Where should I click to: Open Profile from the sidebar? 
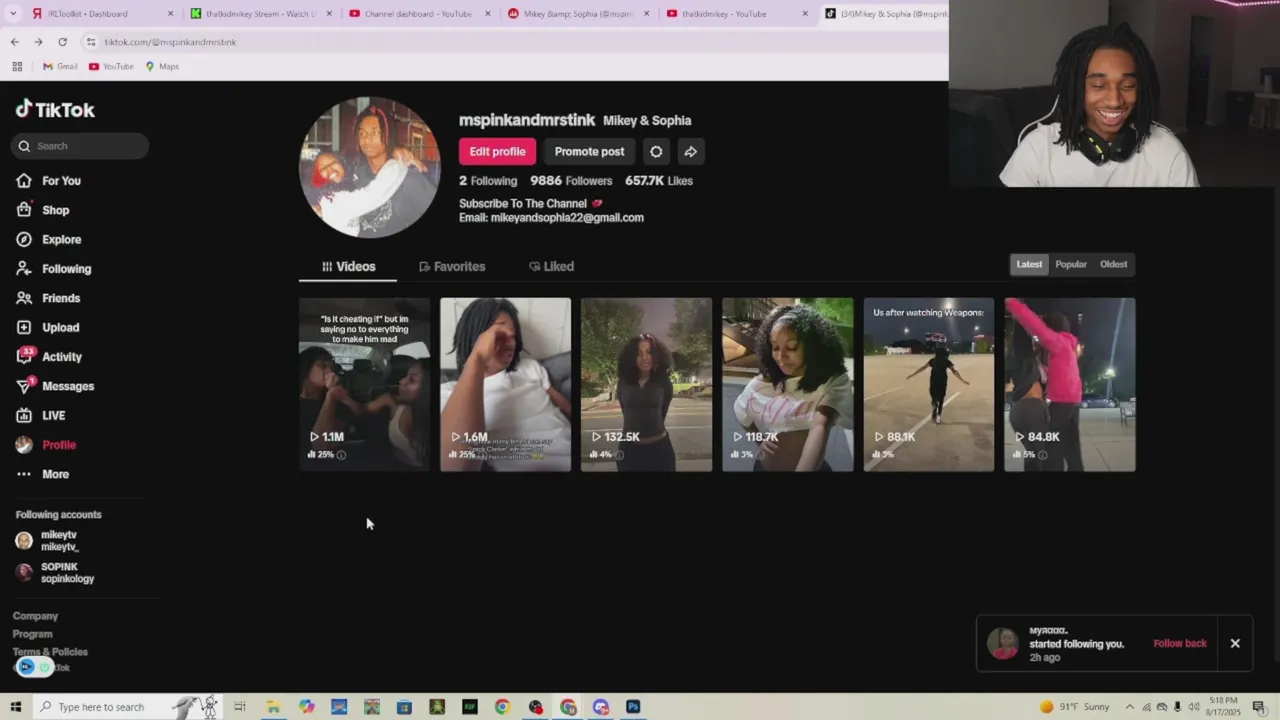tap(46, 445)
